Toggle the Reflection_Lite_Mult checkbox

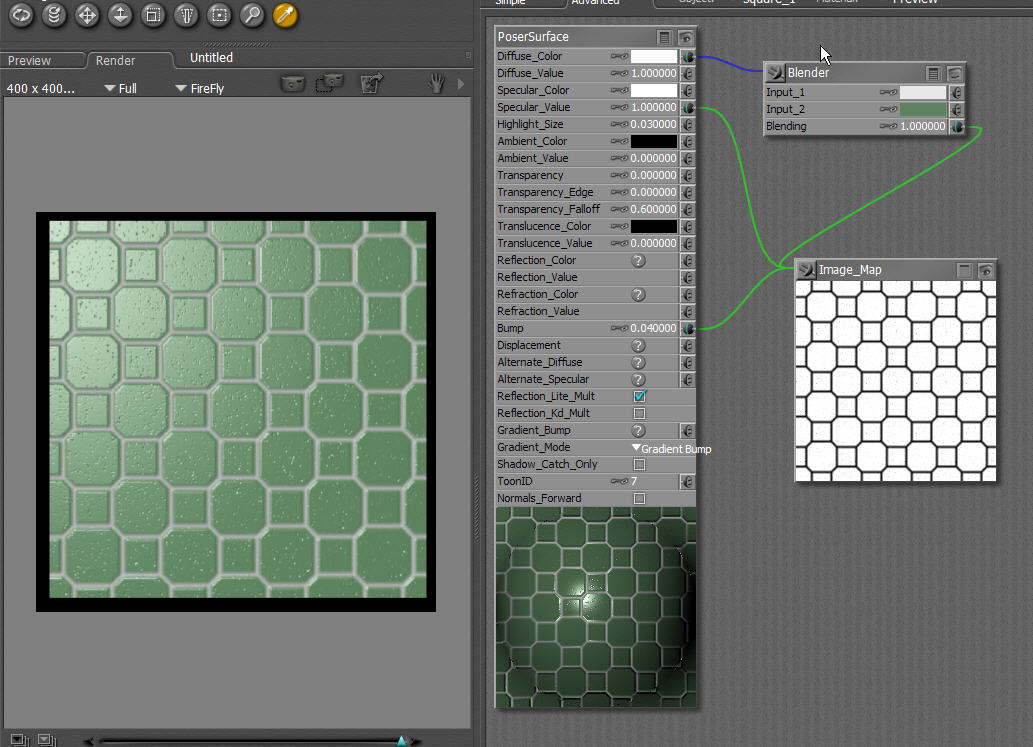[x=640, y=397]
